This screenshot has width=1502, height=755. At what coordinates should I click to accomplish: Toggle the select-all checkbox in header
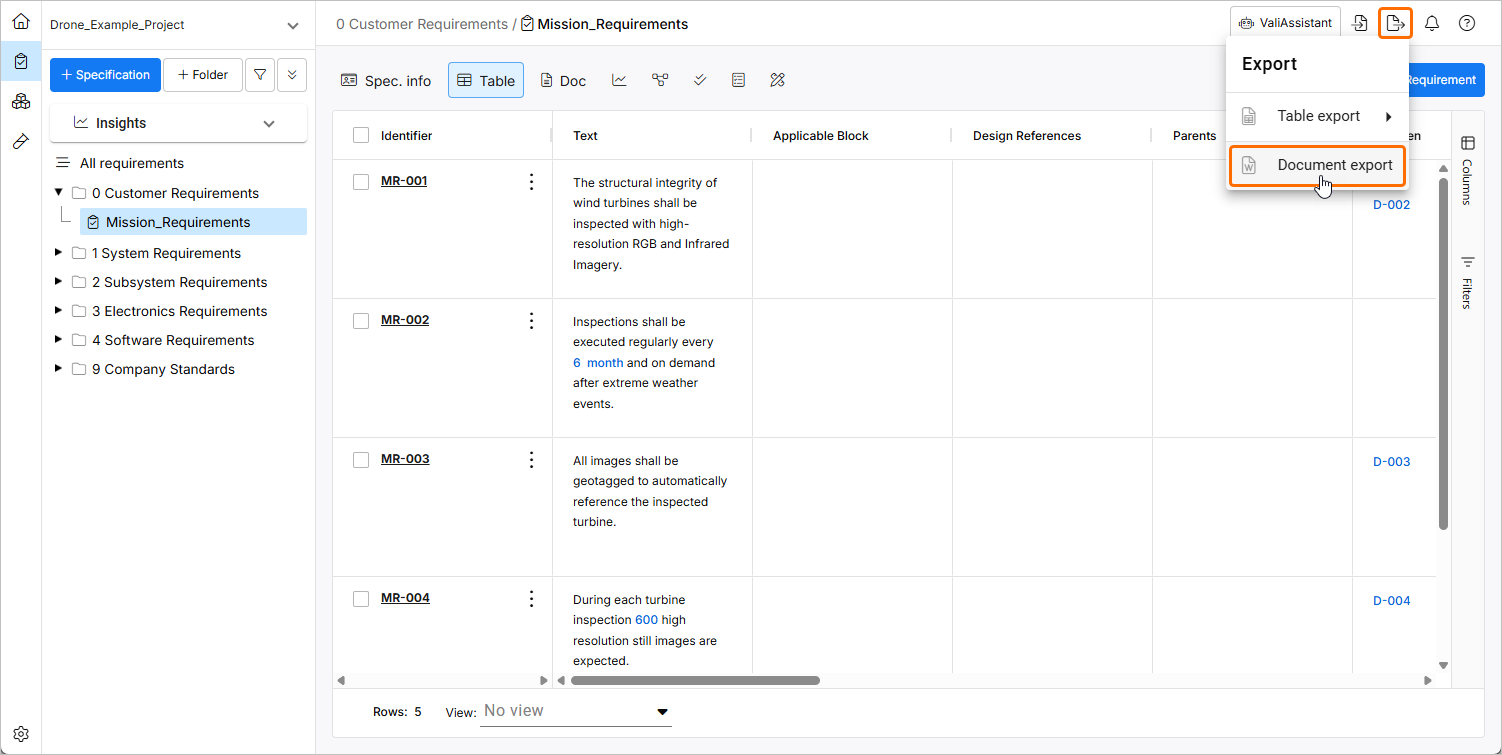(x=361, y=136)
